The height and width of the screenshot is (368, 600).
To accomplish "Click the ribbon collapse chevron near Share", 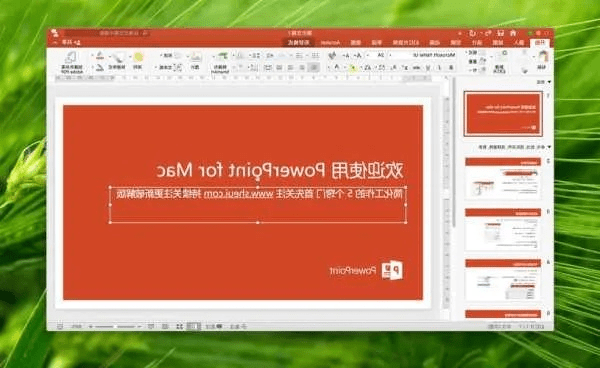I will coord(55,42).
